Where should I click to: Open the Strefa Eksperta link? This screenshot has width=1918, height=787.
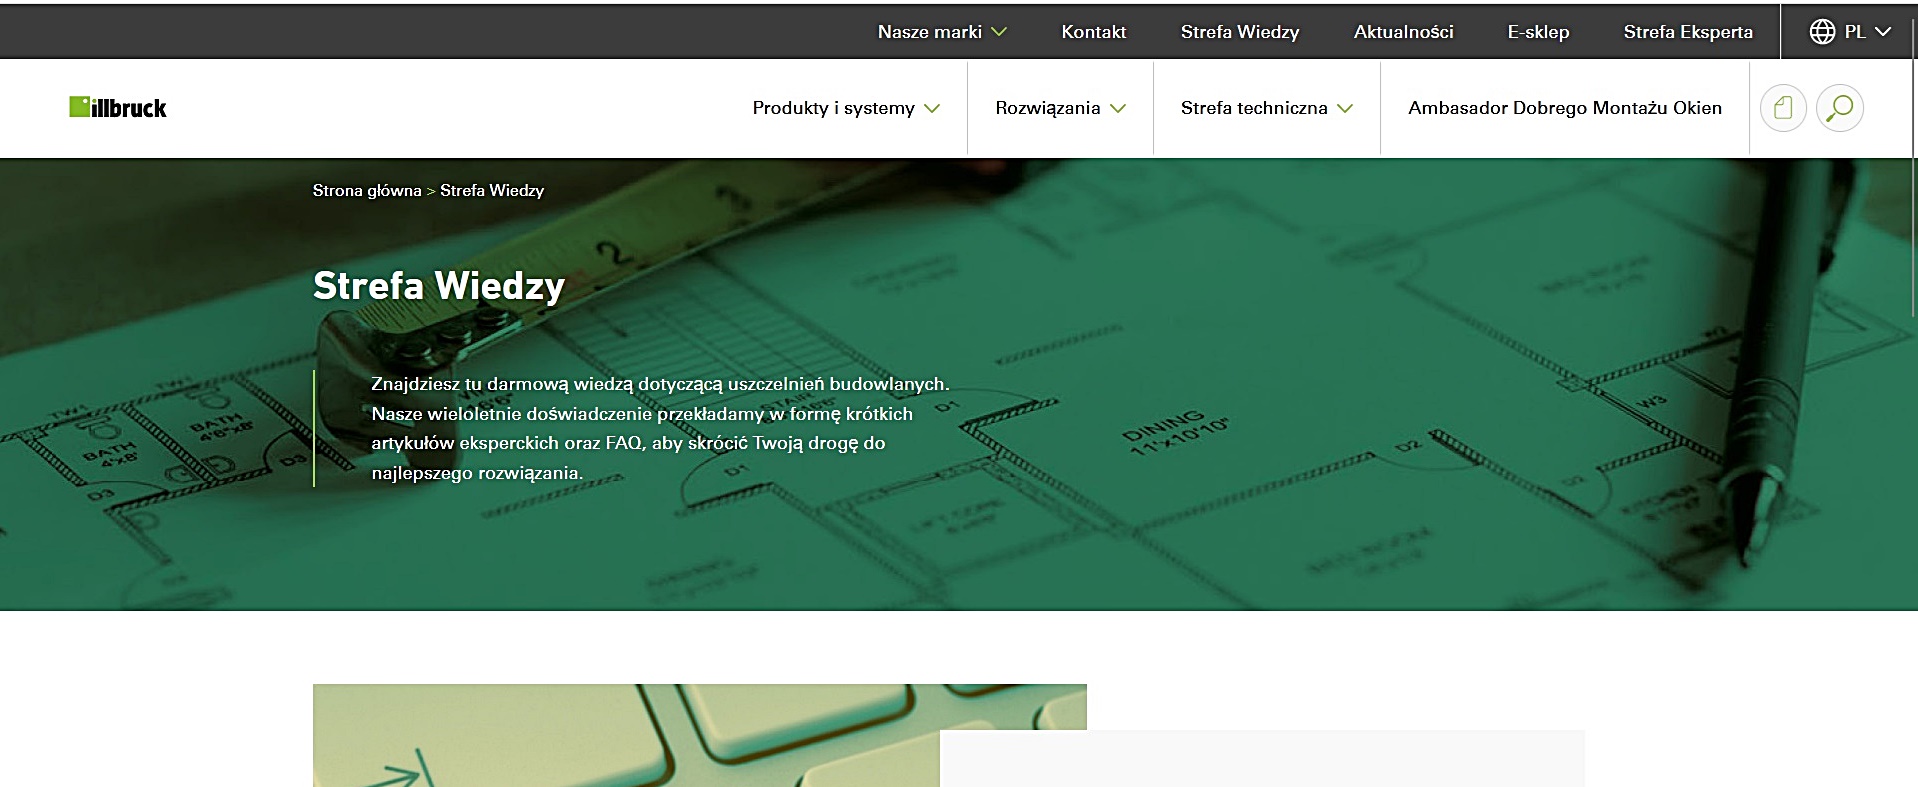point(1687,32)
